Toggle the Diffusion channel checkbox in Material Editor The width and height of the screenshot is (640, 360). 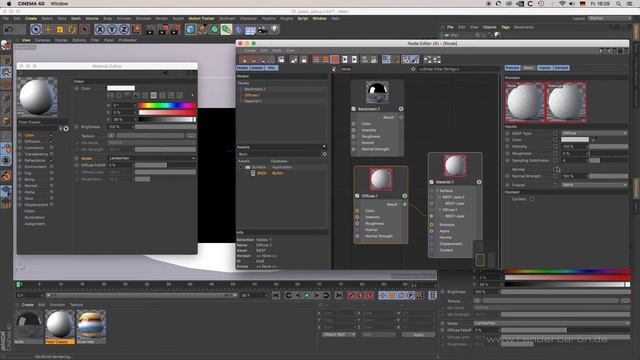pyautogui.click(x=51, y=141)
